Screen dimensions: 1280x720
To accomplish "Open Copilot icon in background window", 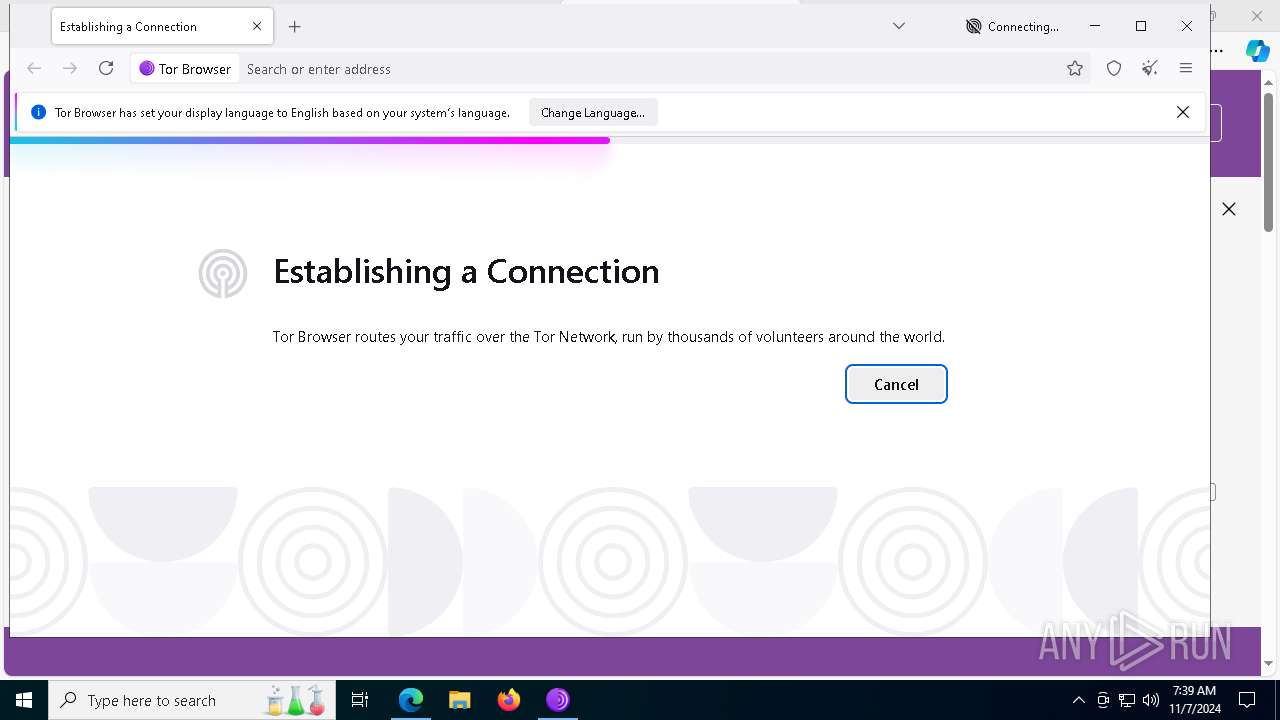I will 1257,50.
